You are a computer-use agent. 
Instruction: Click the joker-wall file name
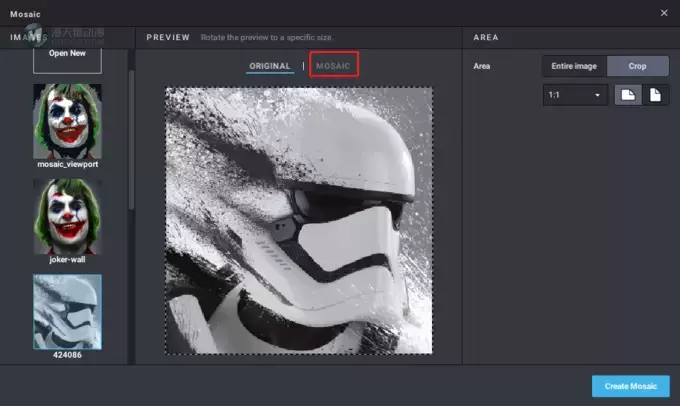(67, 259)
